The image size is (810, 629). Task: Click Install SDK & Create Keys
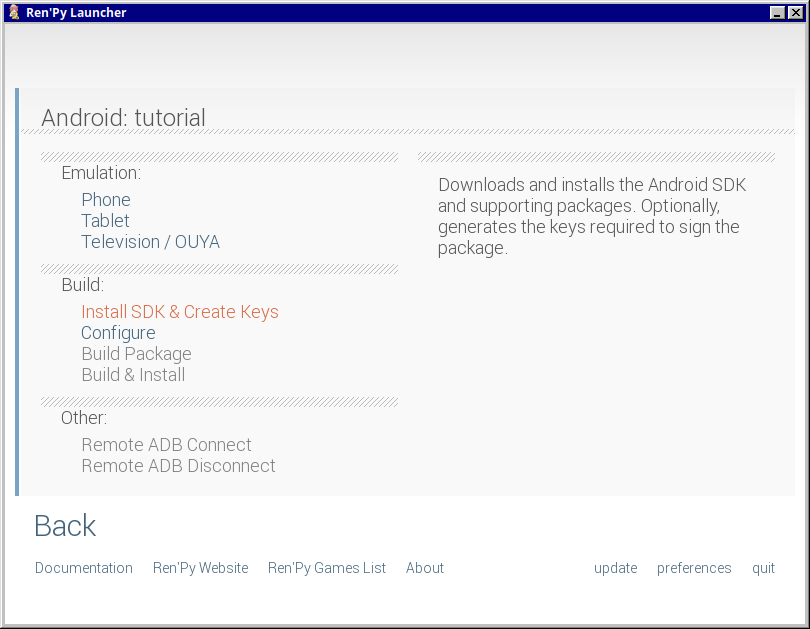pos(180,312)
